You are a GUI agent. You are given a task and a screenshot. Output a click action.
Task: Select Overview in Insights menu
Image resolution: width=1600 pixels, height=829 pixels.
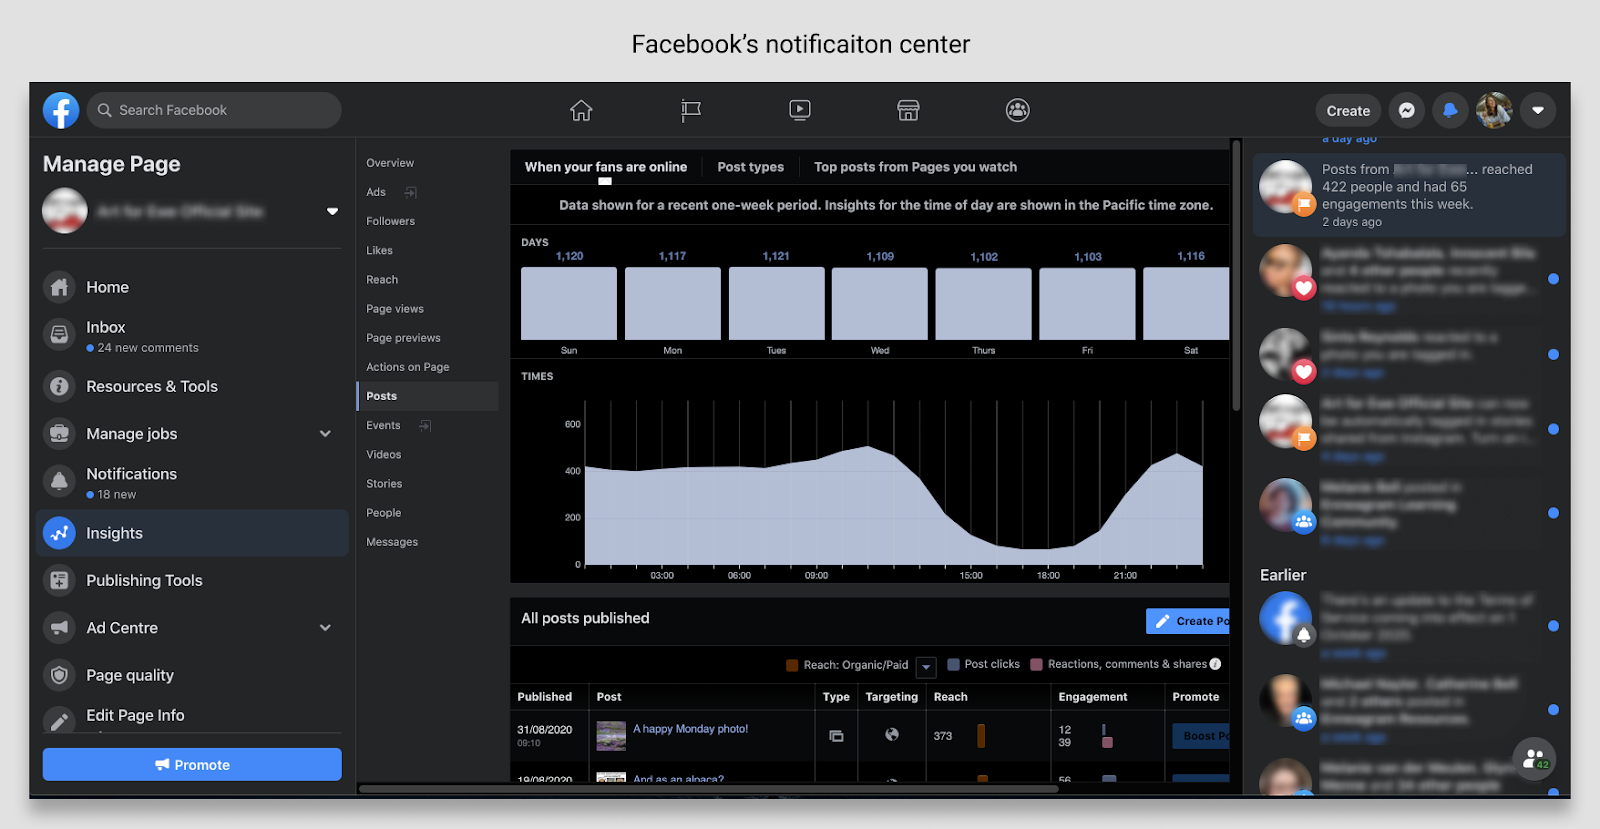click(390, 163)
